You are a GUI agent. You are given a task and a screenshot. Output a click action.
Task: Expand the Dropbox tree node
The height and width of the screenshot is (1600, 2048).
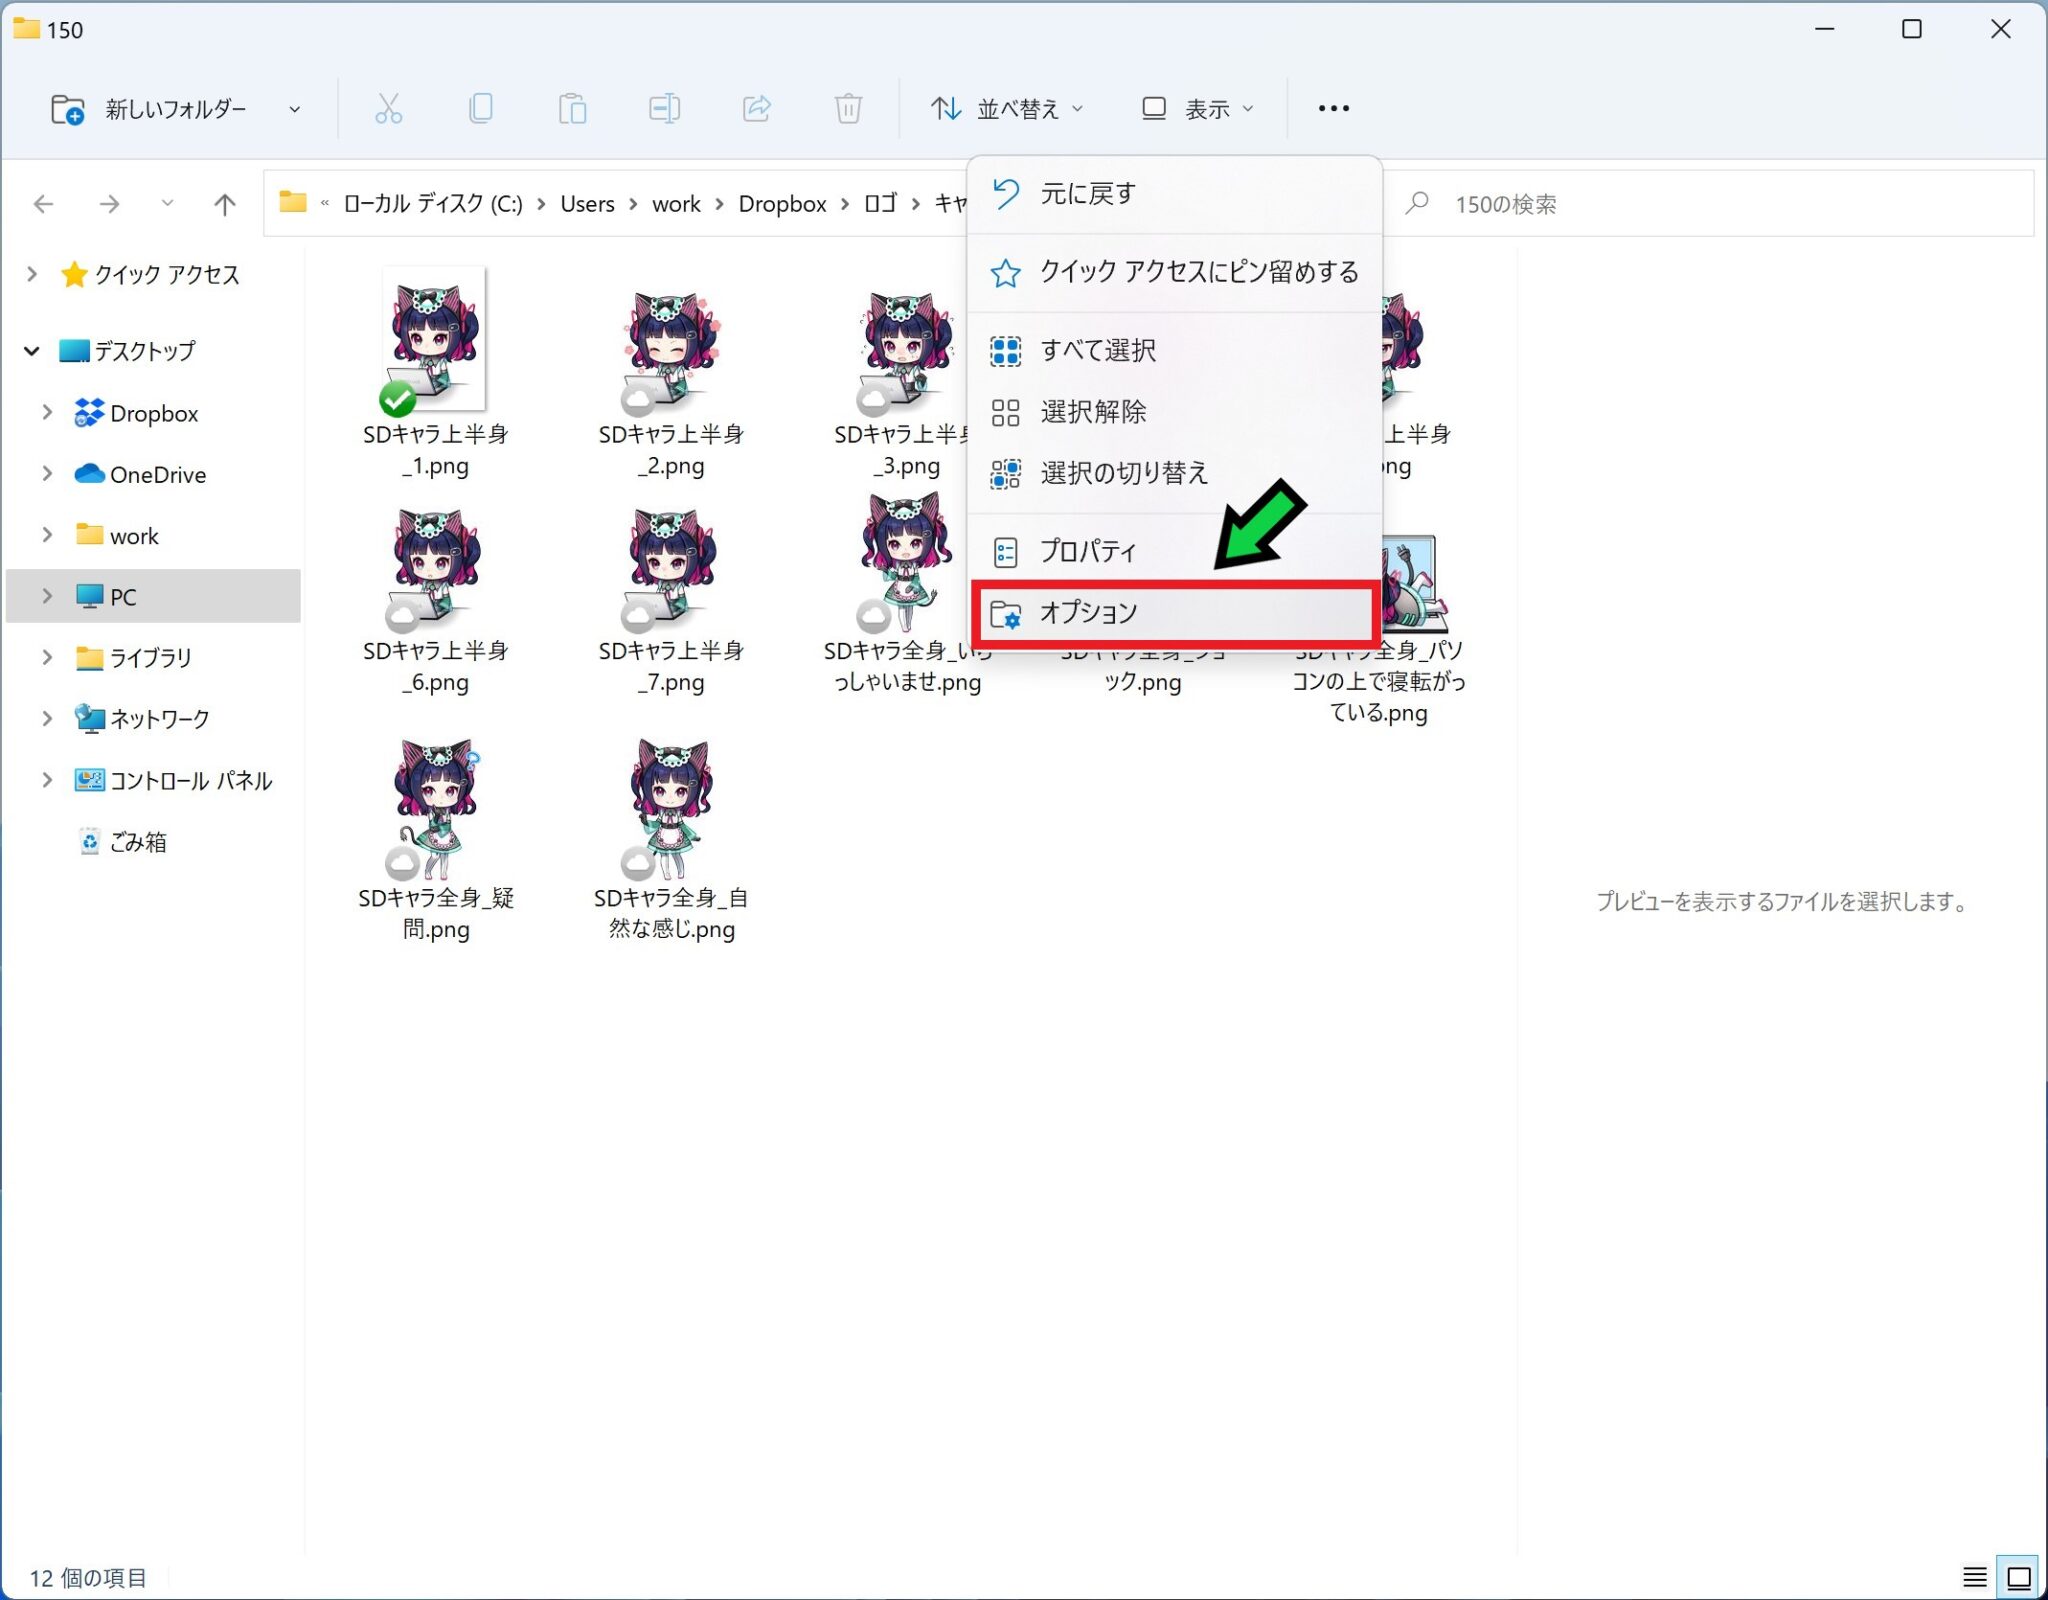click(x=47, y=413)
